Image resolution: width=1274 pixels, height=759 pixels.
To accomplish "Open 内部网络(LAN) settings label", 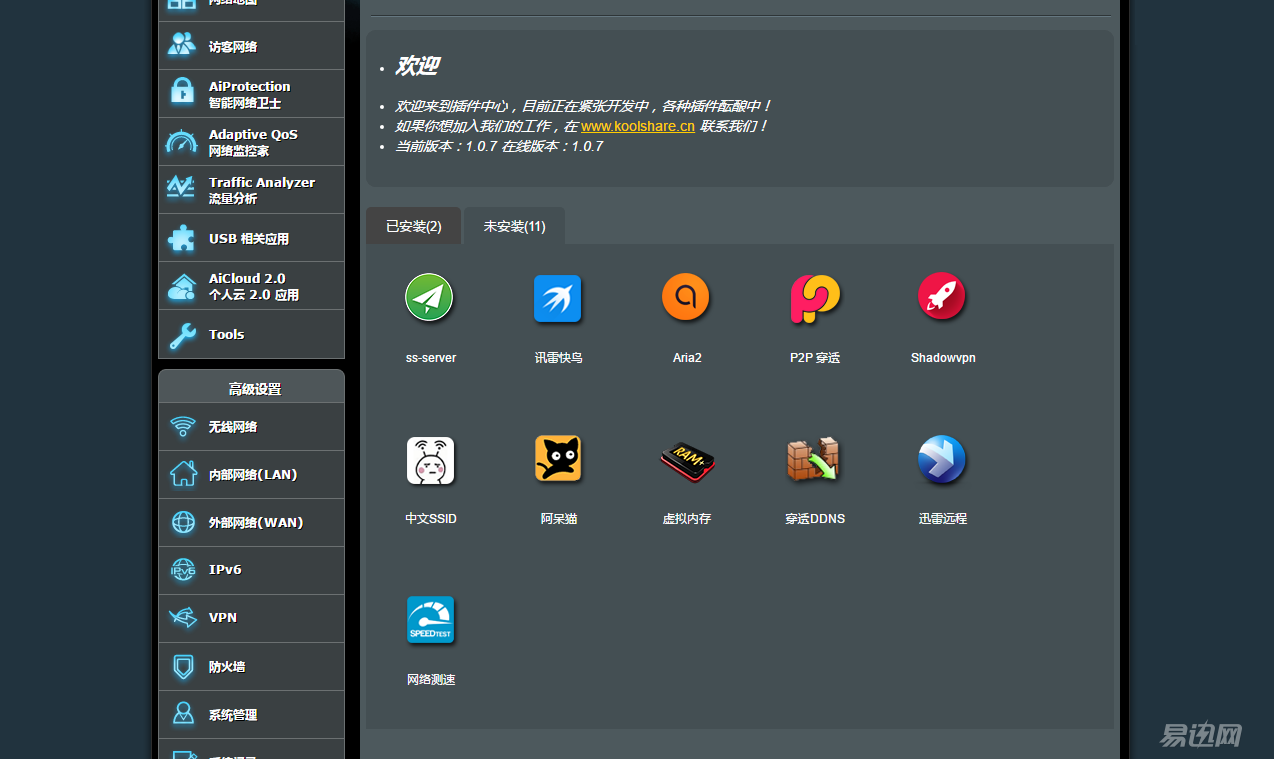I will point(253,475).
